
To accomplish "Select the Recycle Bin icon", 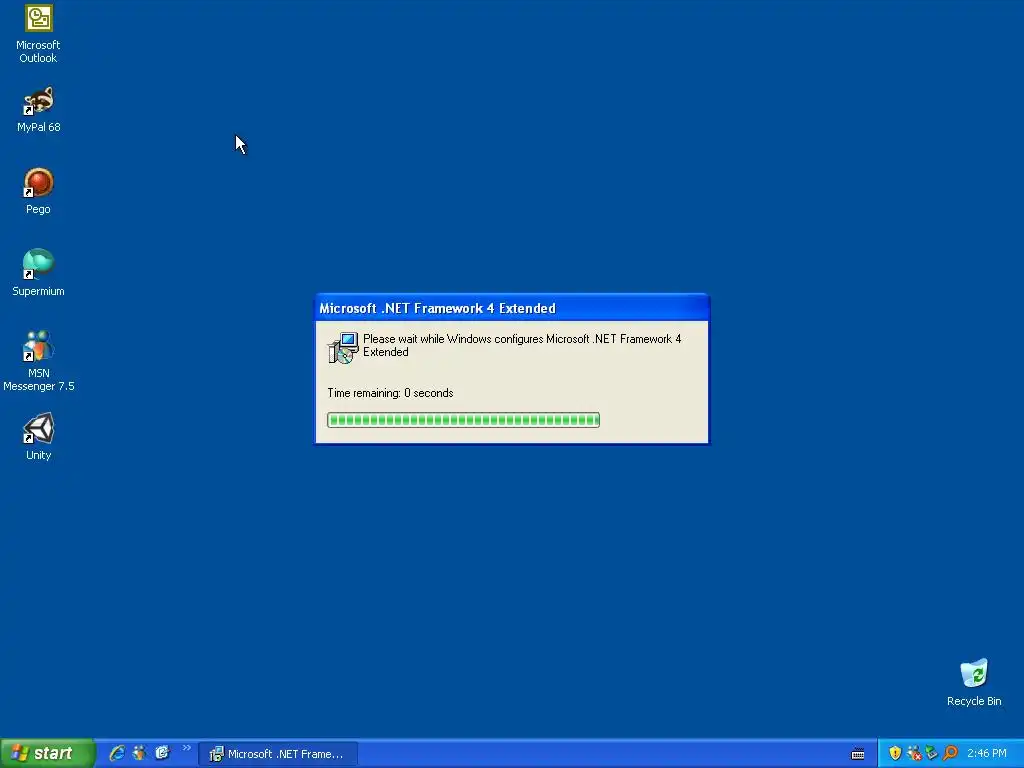I will [974, 683].
